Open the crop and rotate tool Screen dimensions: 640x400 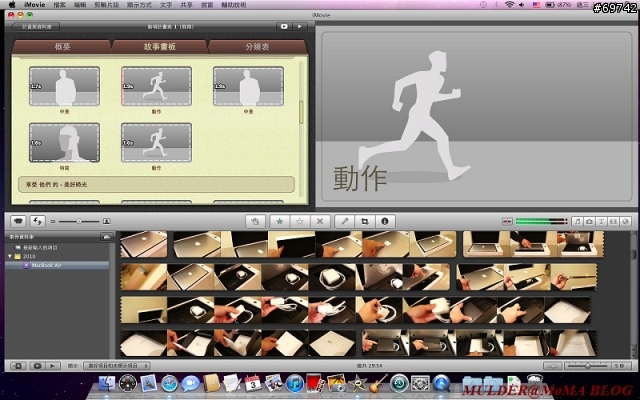click(x=364, y=221)
